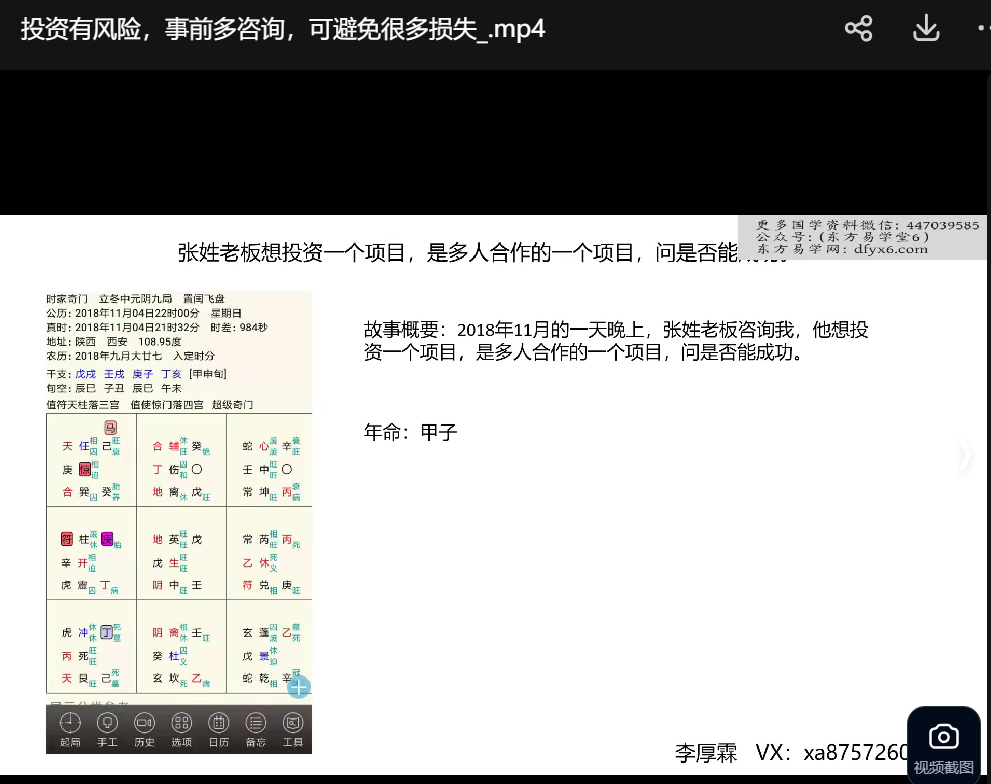Download the video file

tap(926, 28)
